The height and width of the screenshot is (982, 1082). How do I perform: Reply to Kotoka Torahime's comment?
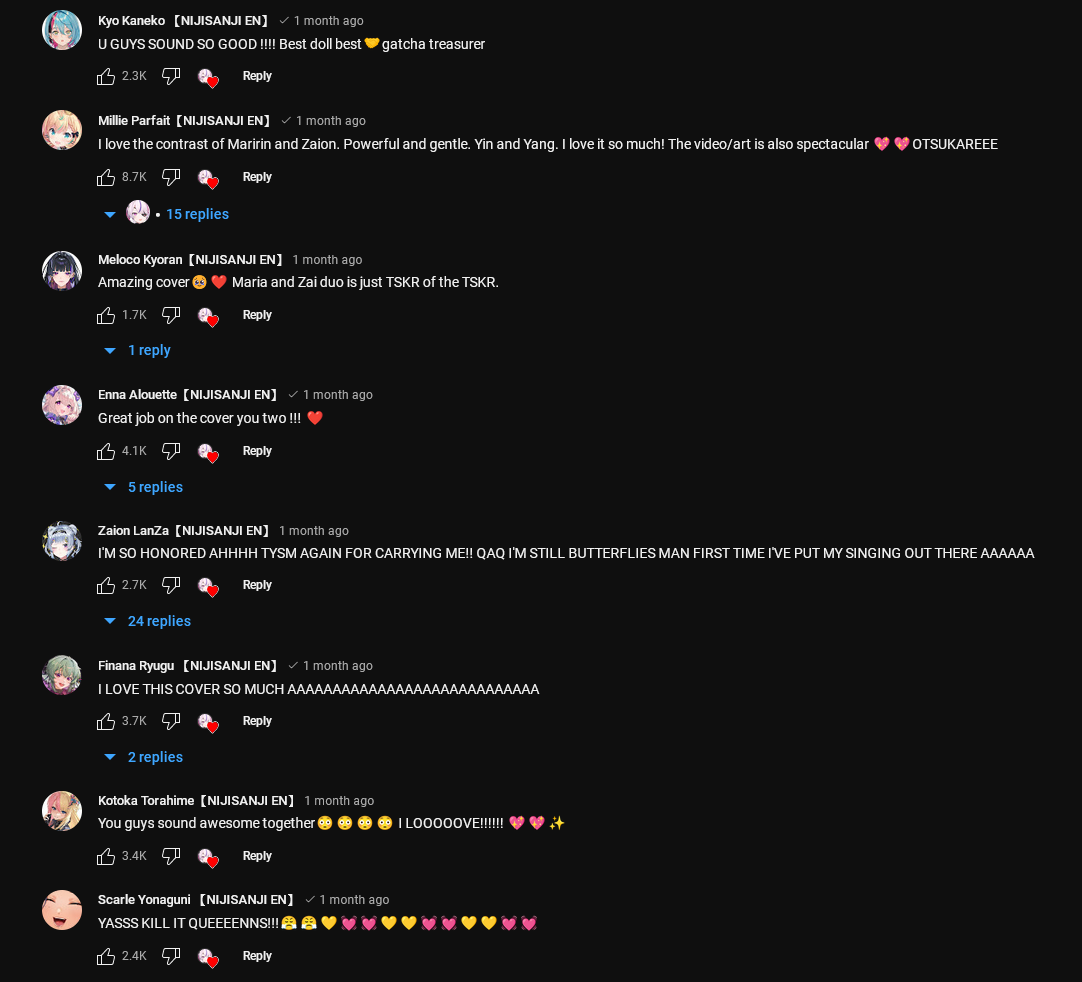257,856
